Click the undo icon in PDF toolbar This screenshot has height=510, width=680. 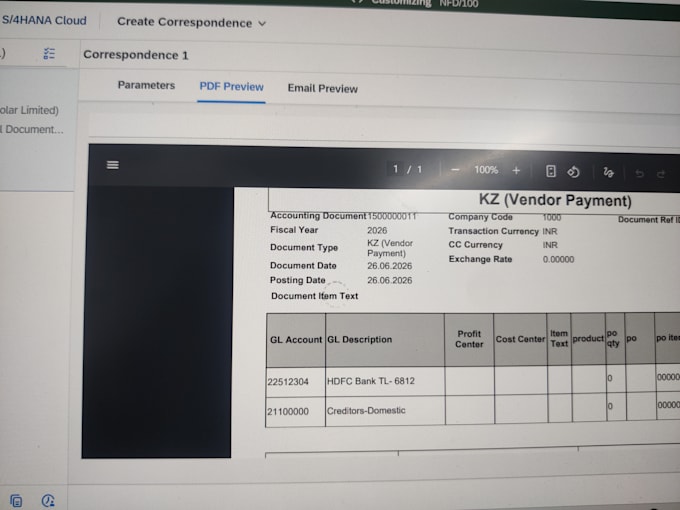coord(639,174)
